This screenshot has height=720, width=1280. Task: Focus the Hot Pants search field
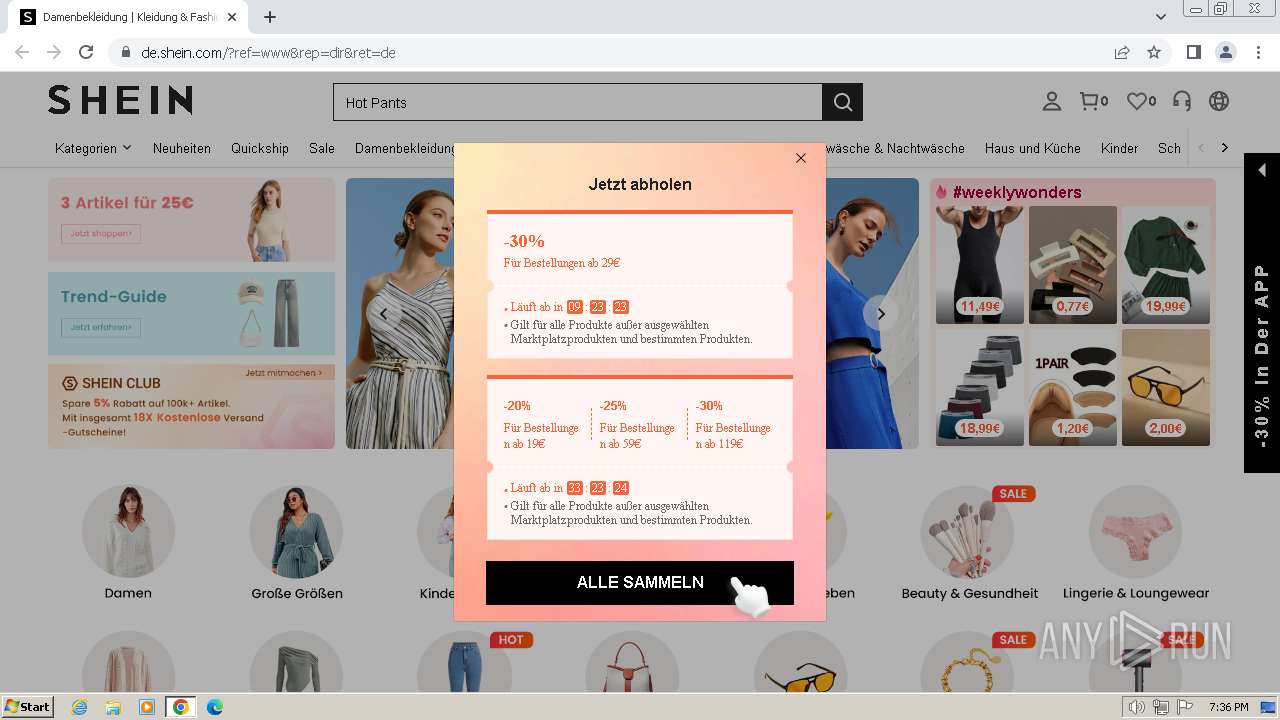click(577, 102)
